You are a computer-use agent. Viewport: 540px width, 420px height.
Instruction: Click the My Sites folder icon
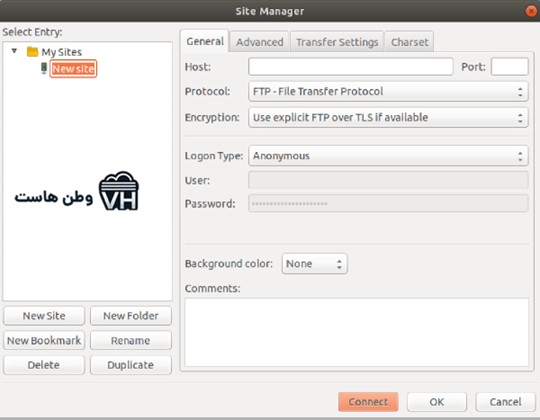coord(32,52)
